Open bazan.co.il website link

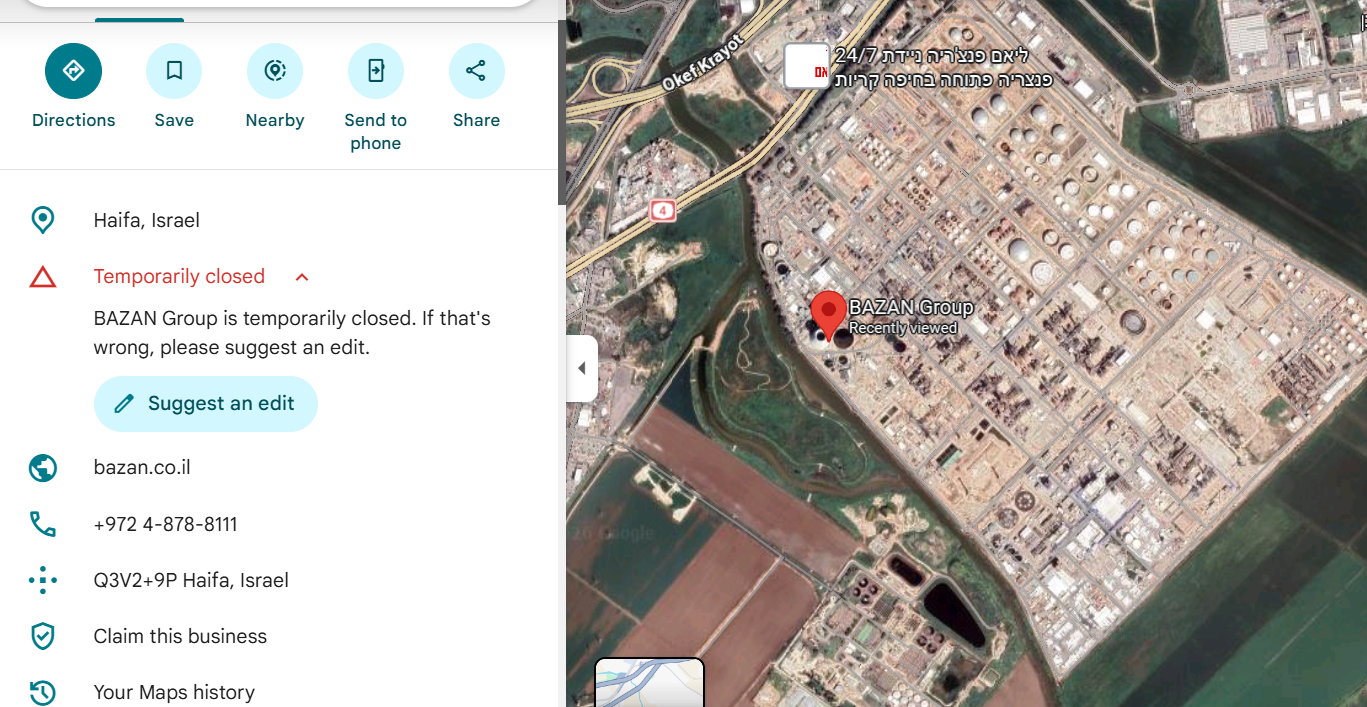pyautogui.click(x=142, y=468)
